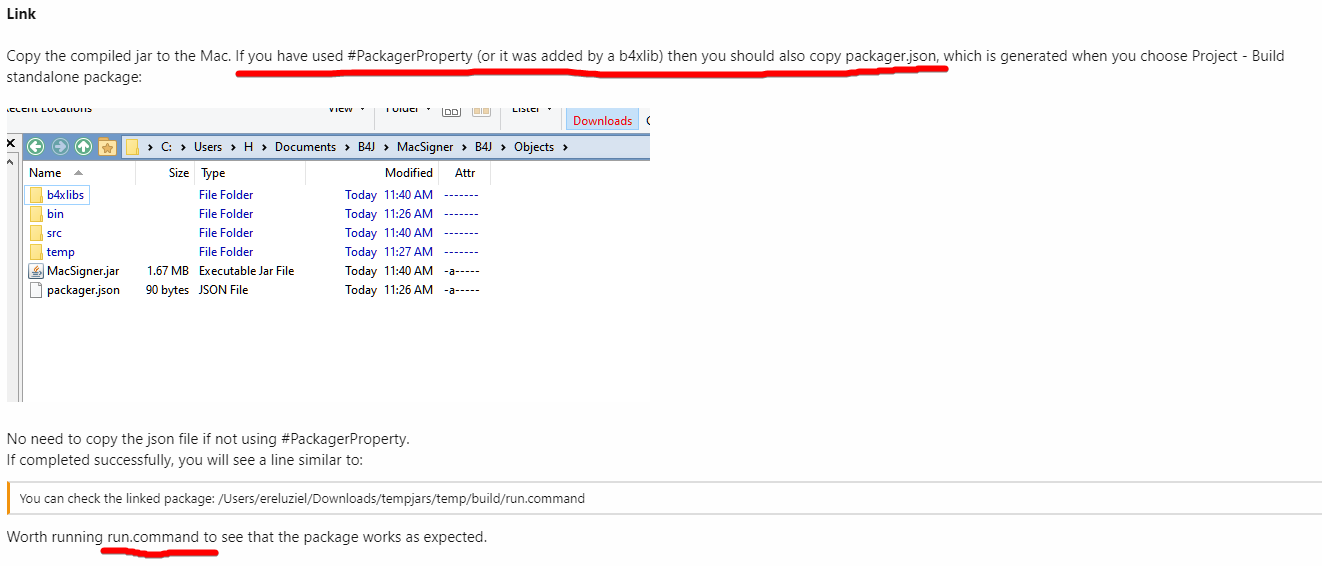This screenshot has width=1322, height=566.
Task: Select the temp folder name
Action: 61,252
